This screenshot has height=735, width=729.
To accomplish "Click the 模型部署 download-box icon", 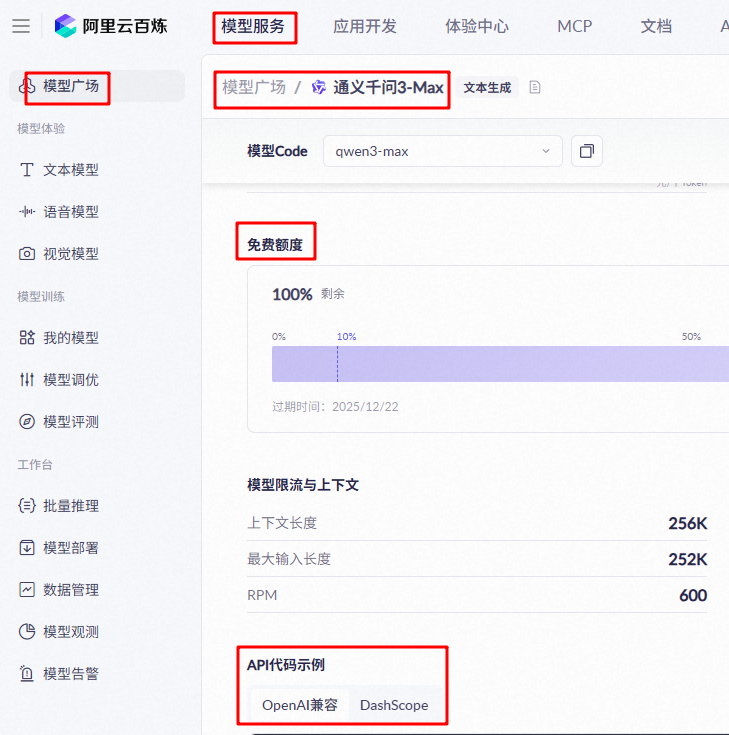I will [x=27, y=548].
